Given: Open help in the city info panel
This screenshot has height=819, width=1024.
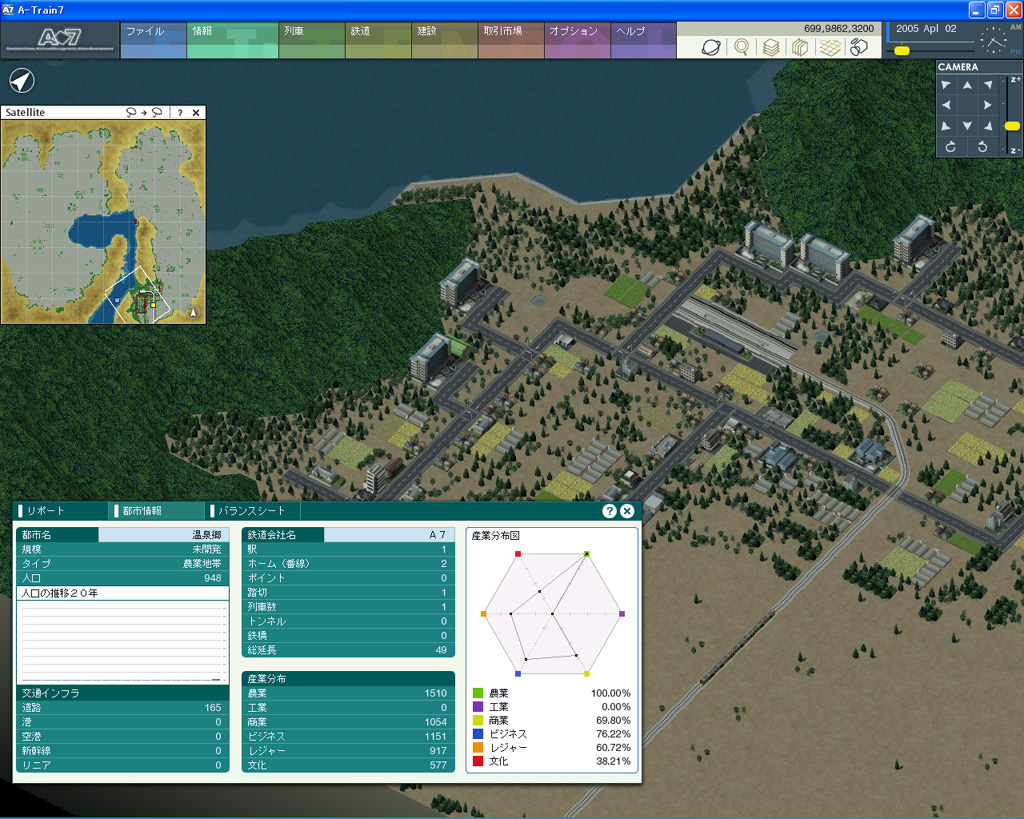Looking at the screenshot, I should click(x=609, y=511).
